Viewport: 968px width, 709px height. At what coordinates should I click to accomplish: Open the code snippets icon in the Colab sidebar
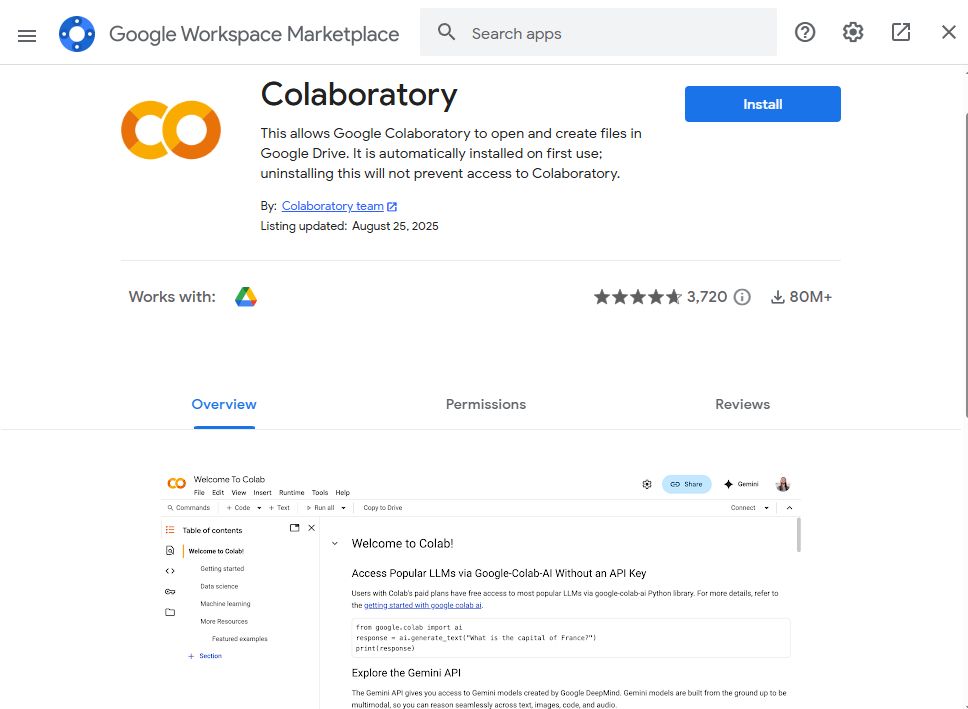coord(170,571)
